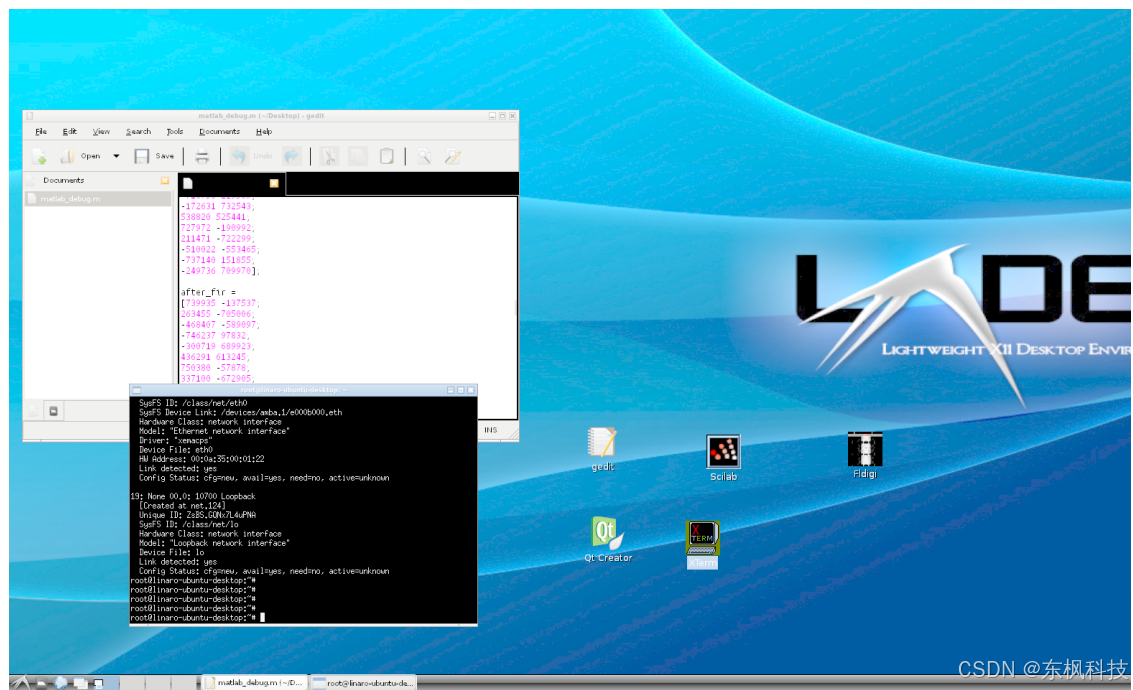Click 'Unique ID: ZsBS.GQNx7L4uPNA' line in terminal
The height and width of the screenshot is (690, 1133).
[197, 515]
